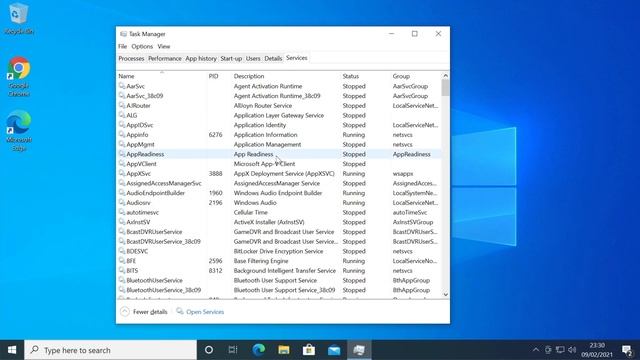Viewport: 640px width, 360px height.
Task: Select the Appinfo service name
Action: pyautogui.click(x=137, y=135)
